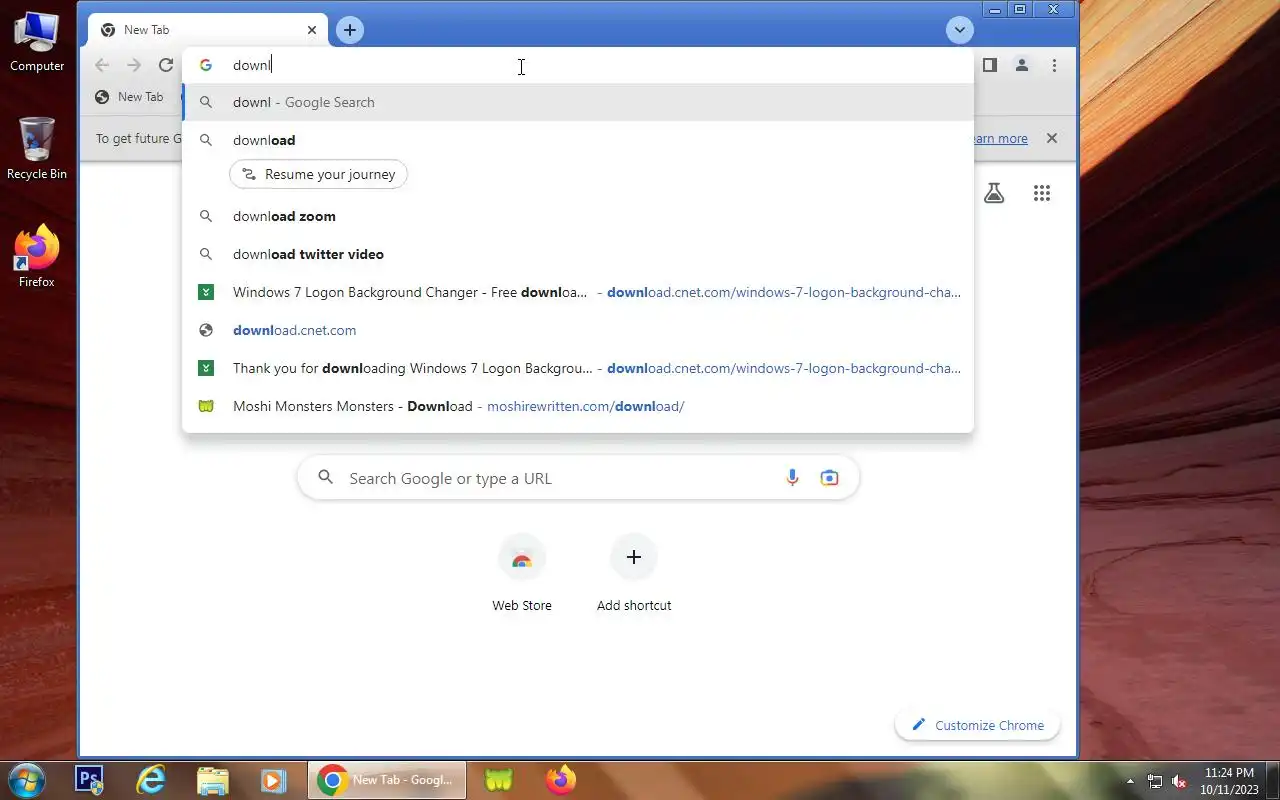Open Windows 7 Logon Background Changer Free download result
The width and height of the screenshot is (1280, 800).
(578, 292)
